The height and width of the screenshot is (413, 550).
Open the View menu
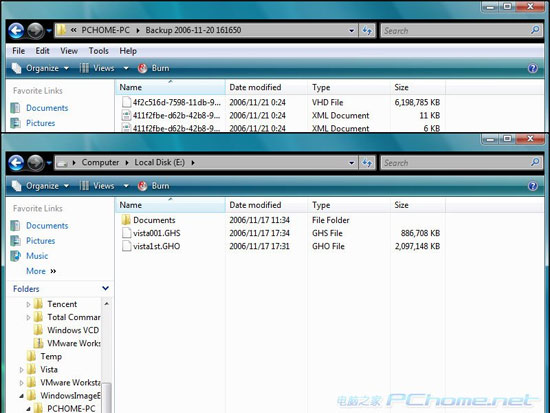(69, 51)
